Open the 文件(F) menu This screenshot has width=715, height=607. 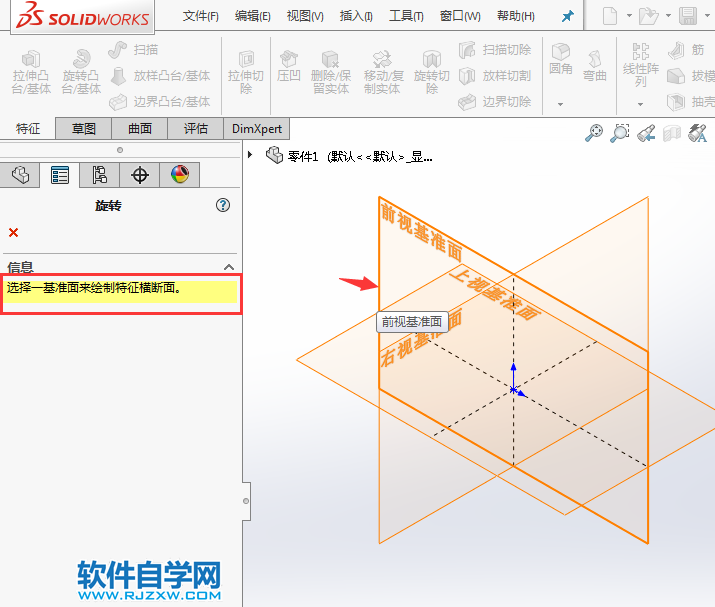click(201, 16)
